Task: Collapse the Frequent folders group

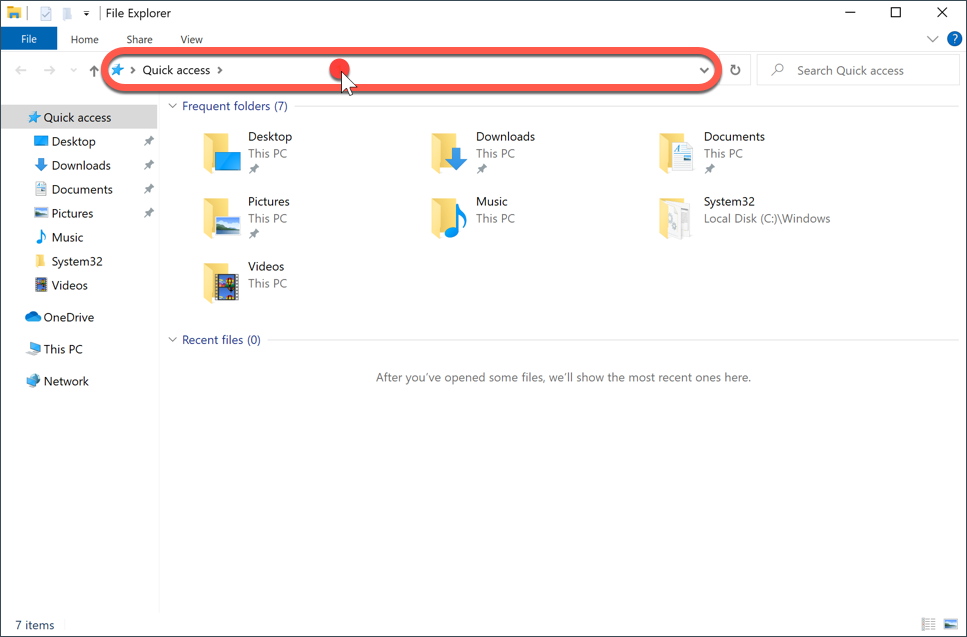Action: 173,106
